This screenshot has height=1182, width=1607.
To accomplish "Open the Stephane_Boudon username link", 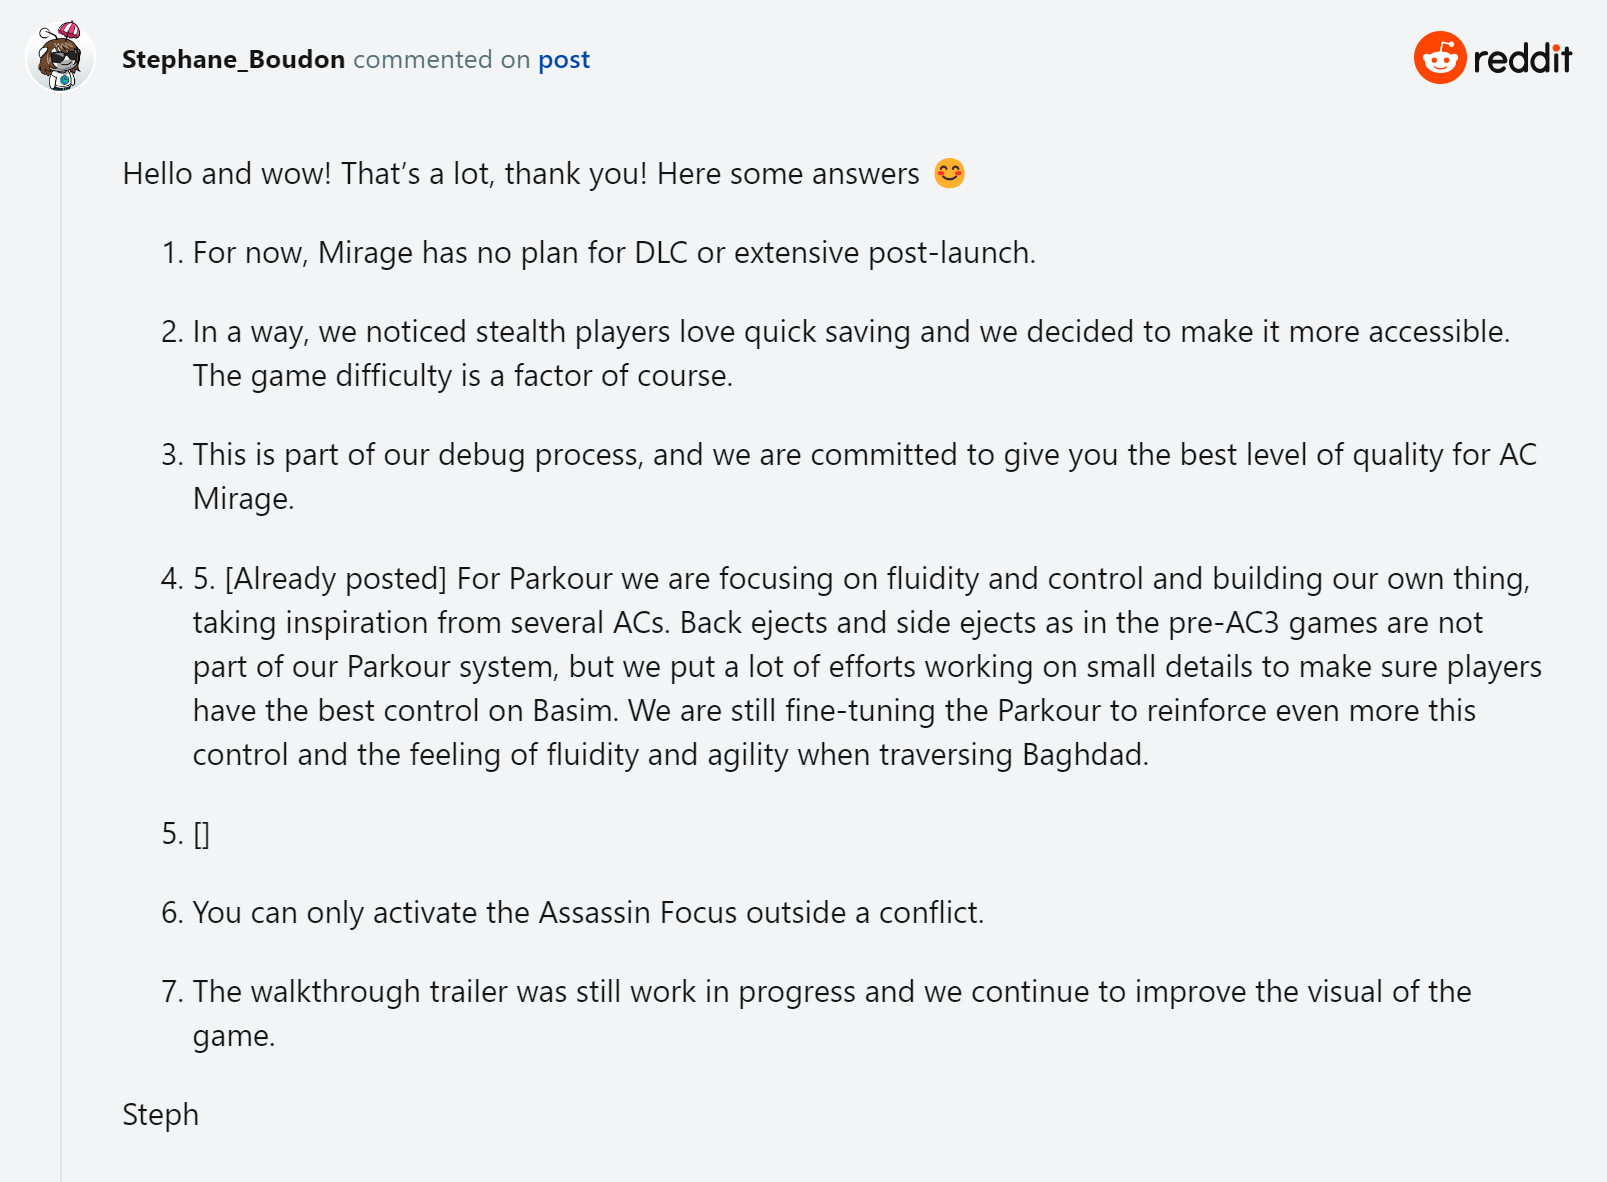I will tap(233, 59).
